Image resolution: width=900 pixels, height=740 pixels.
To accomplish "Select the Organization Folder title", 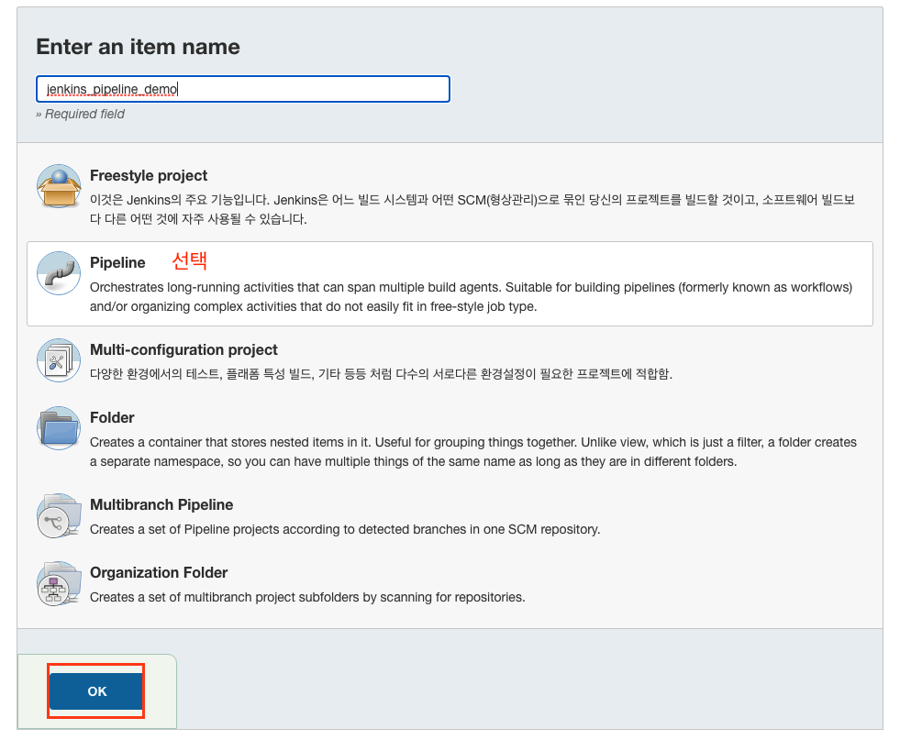I will 159,572.
